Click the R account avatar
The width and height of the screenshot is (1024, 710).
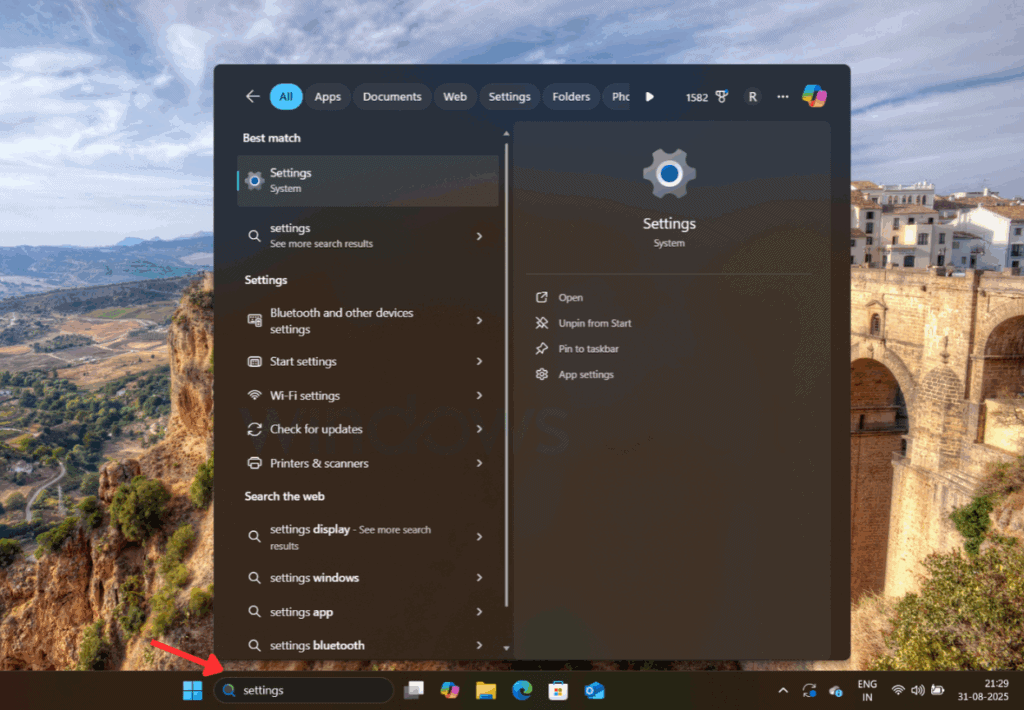click(x=752, y=97)
